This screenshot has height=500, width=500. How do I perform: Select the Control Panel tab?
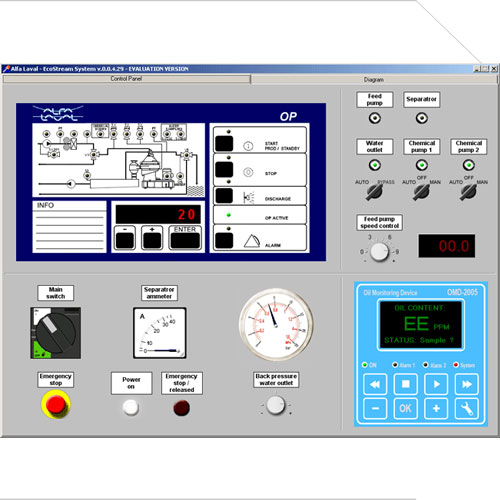[126, 79]
